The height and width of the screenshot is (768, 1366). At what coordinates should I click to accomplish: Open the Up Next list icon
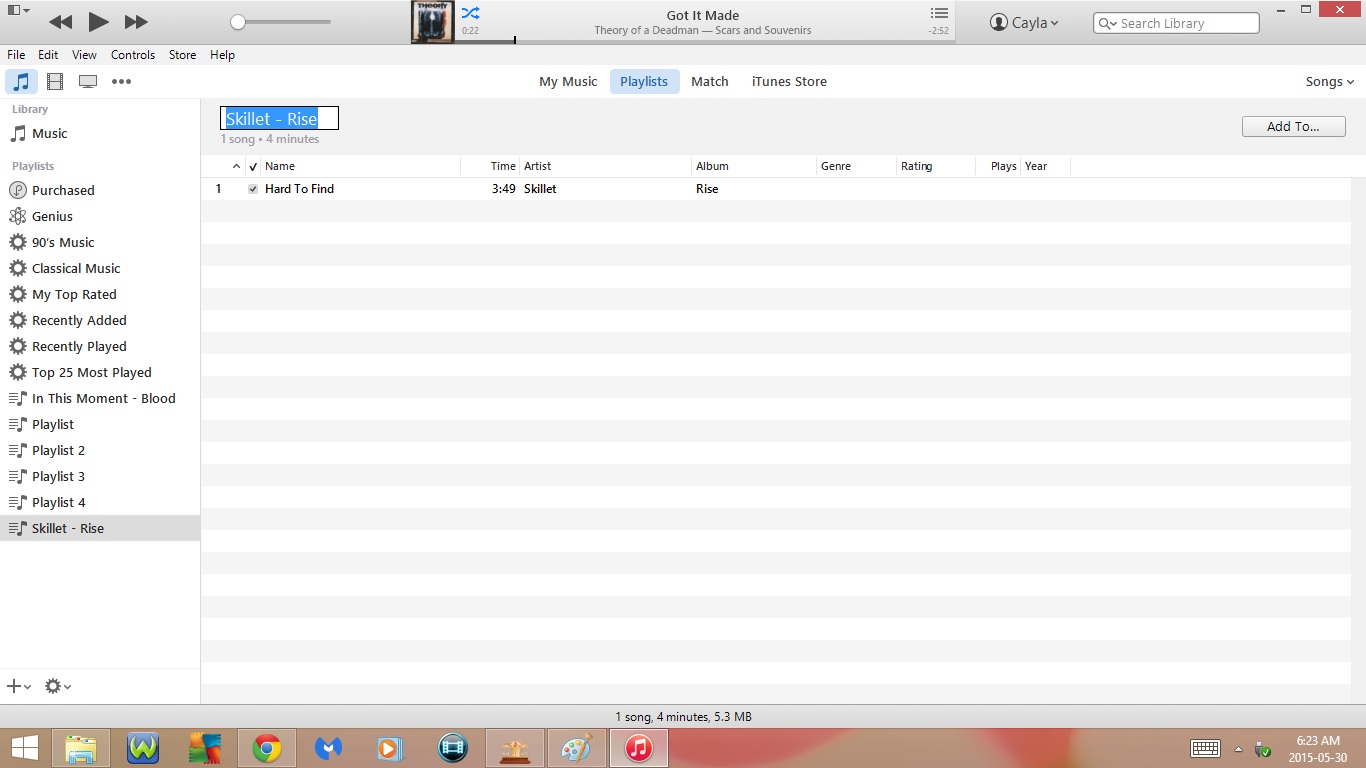click(x=938, y=13)
